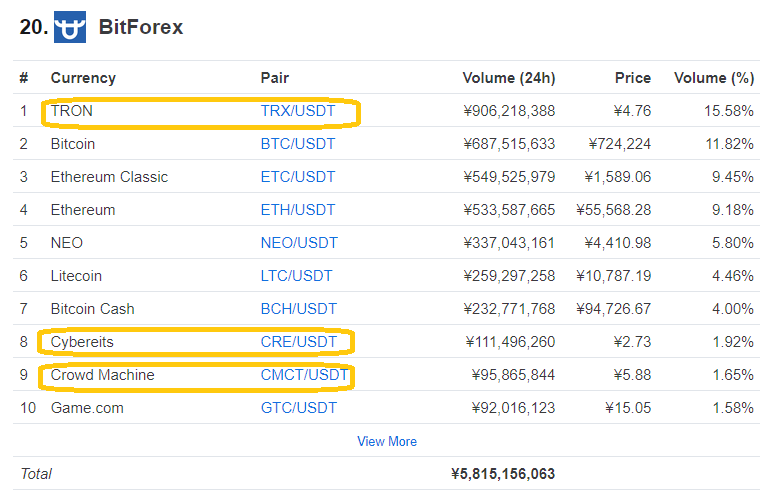Open the BTC/USDT pair link
The image size is (778, 493).
coord(298,144)
